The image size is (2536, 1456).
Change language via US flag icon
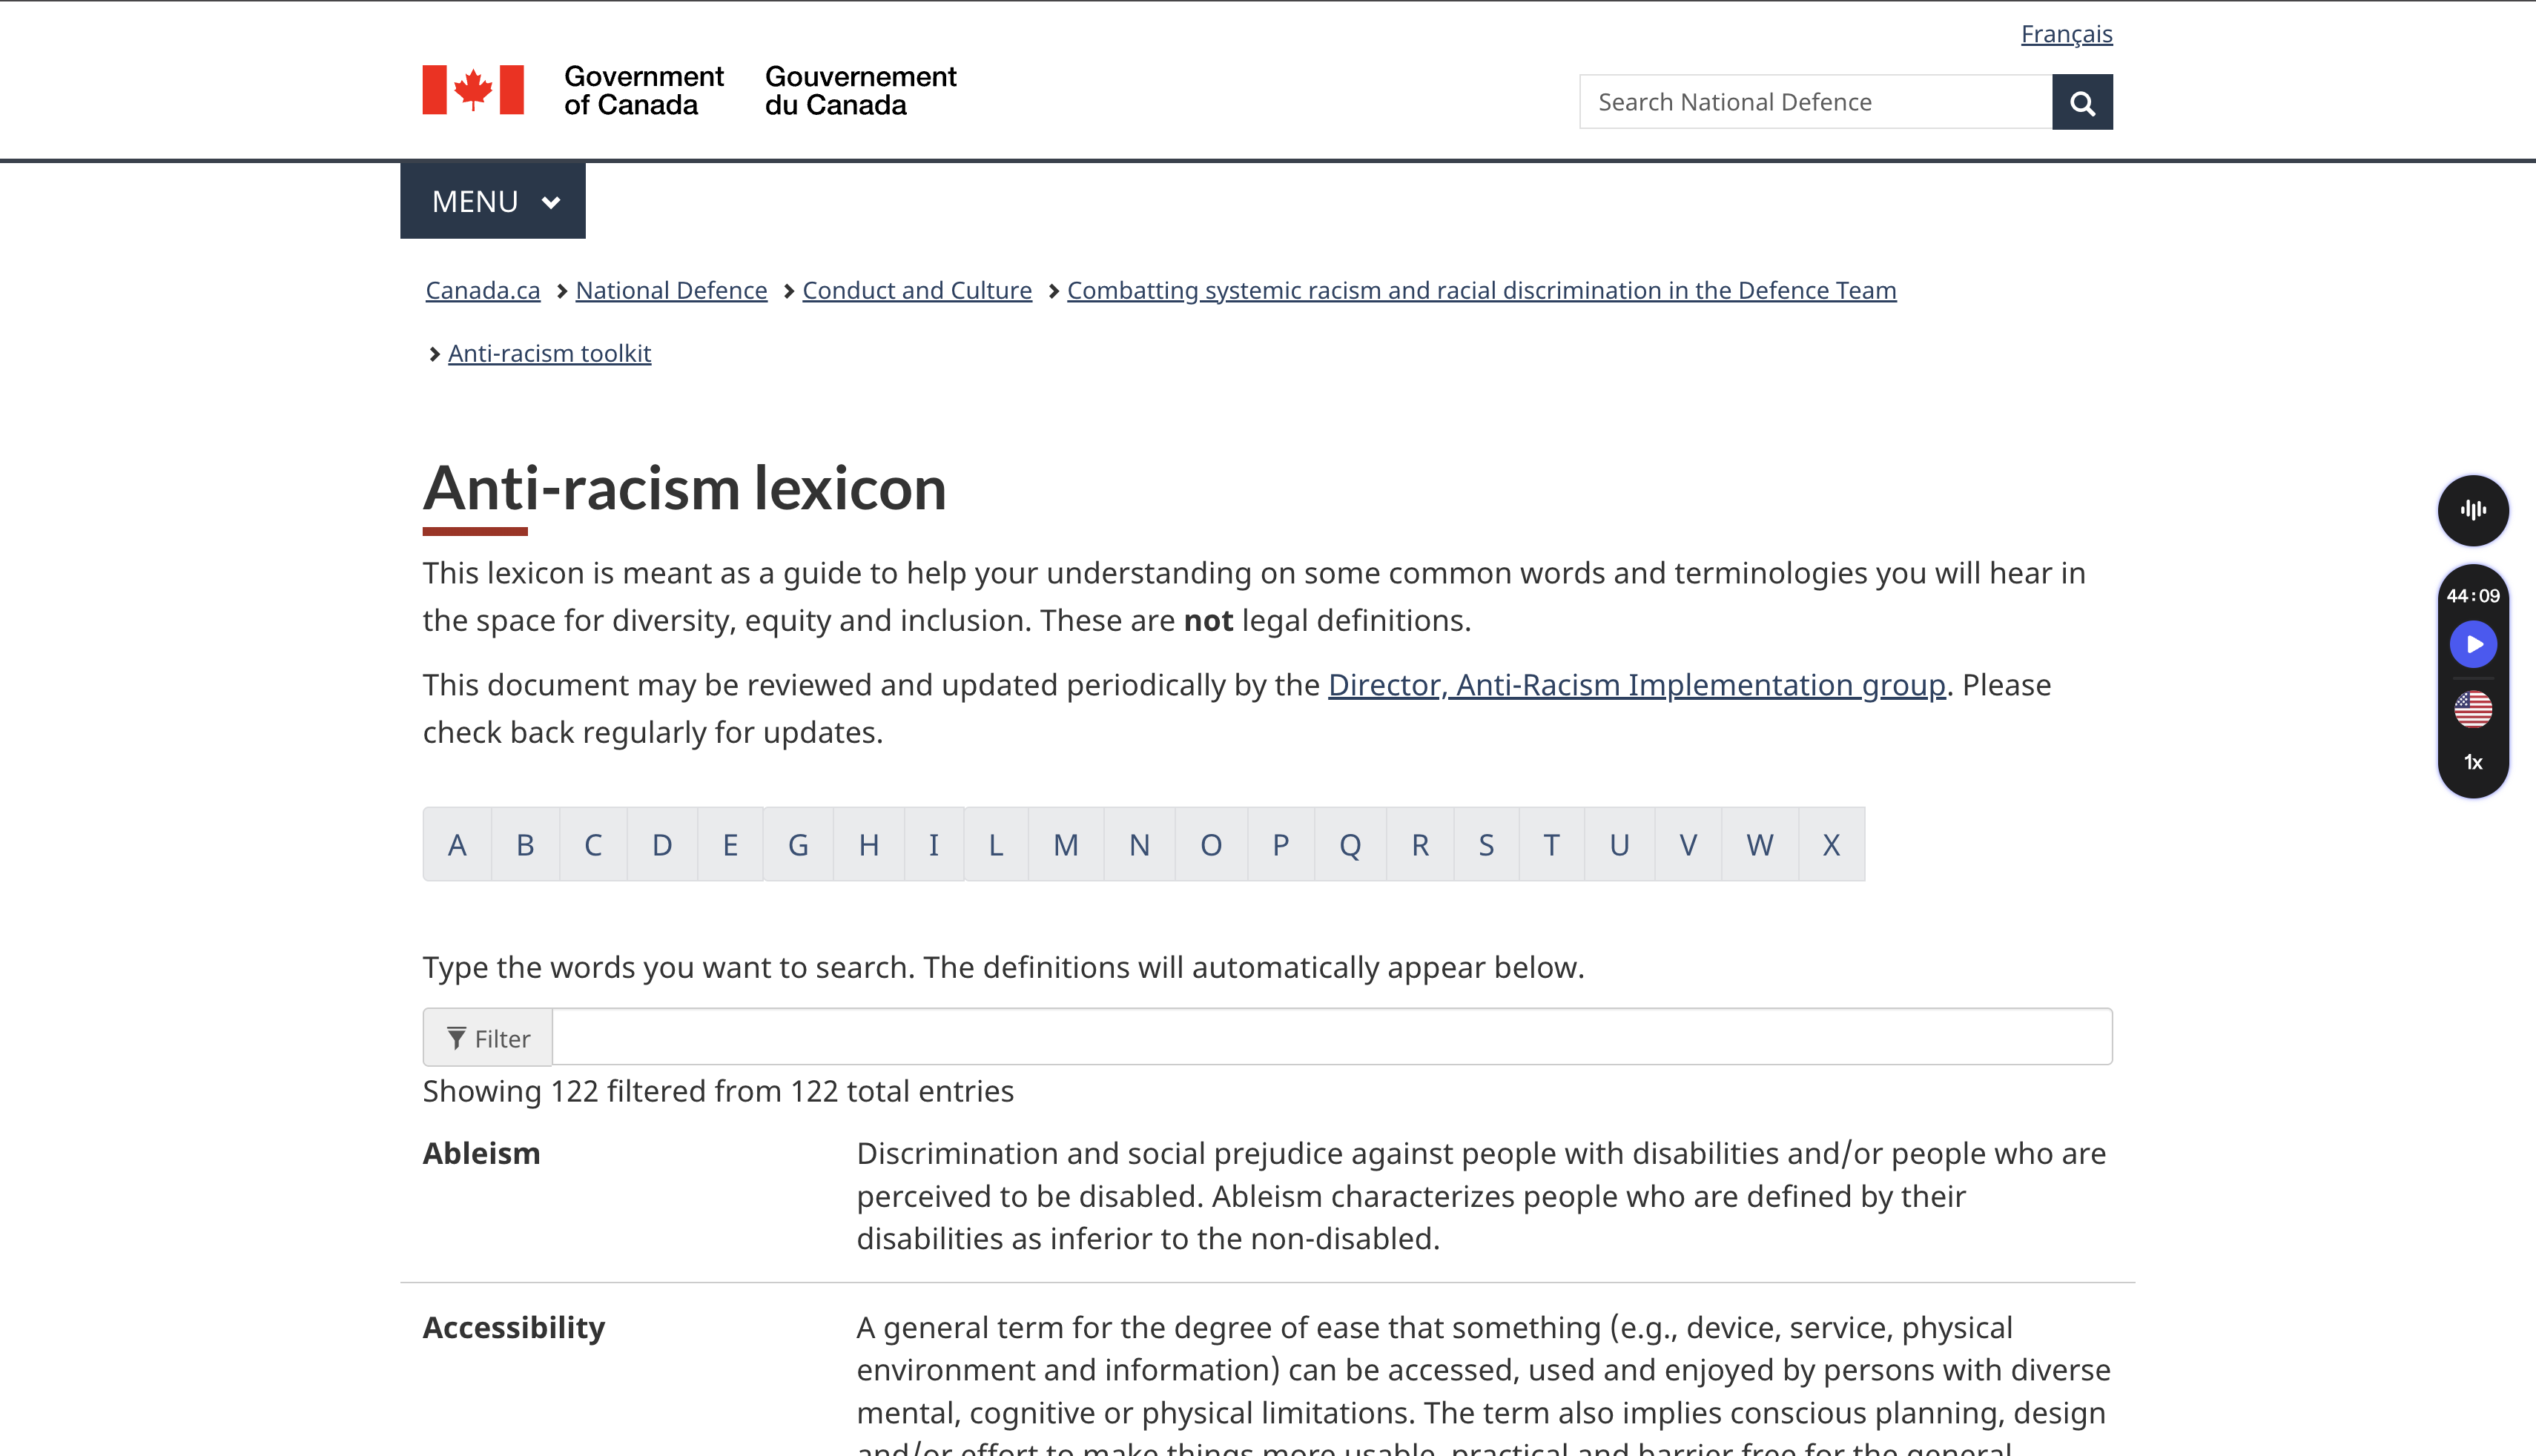(x=2472, y=709)
